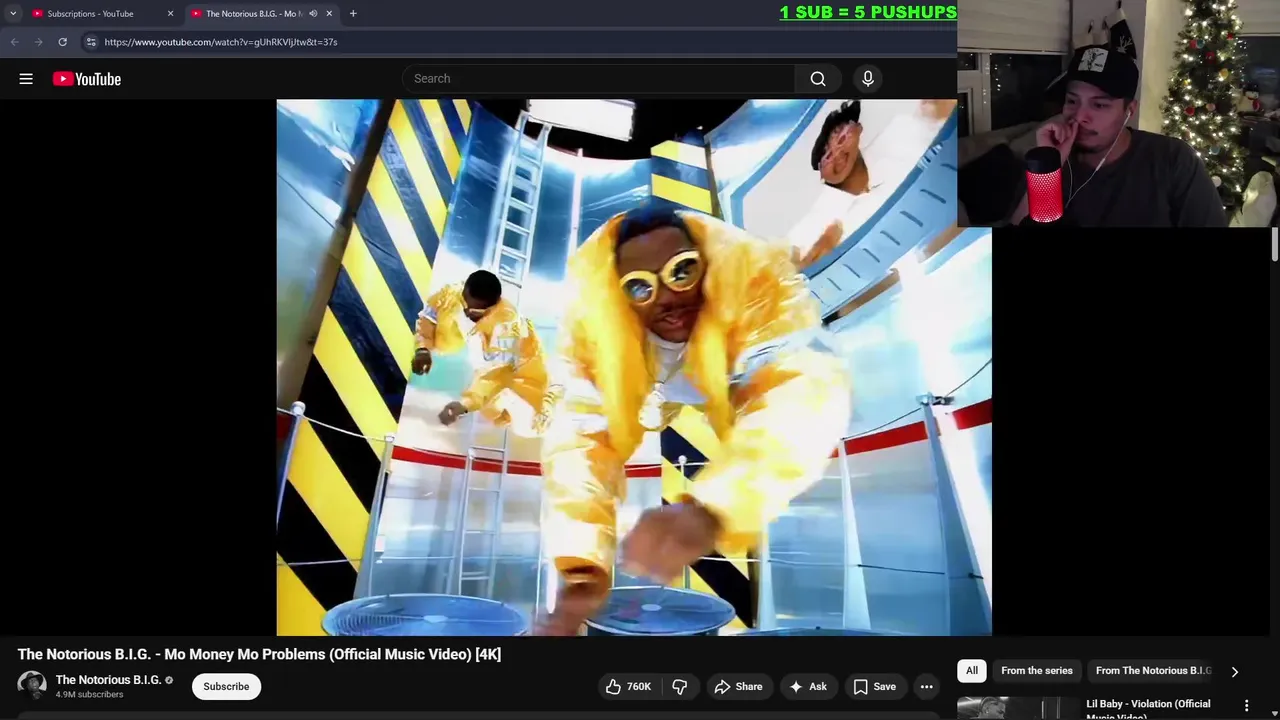This screenshot has height=720, width=1280.
Task: Close the Subscriptions browser tab
Action: [170, 14]
